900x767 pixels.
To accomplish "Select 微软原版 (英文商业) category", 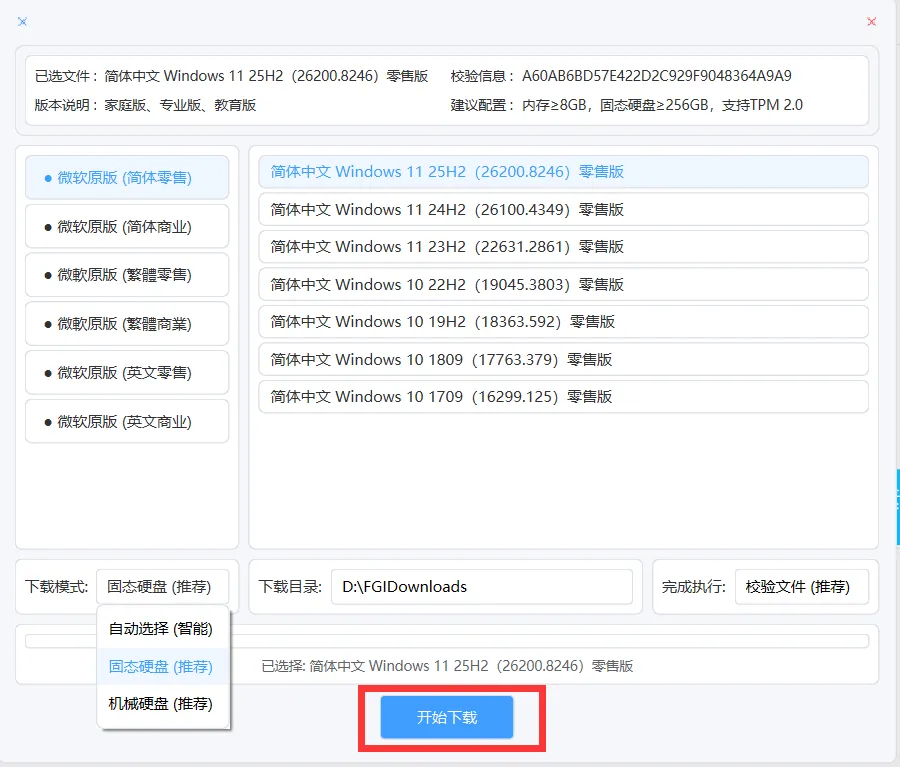I will coord(127,421).
